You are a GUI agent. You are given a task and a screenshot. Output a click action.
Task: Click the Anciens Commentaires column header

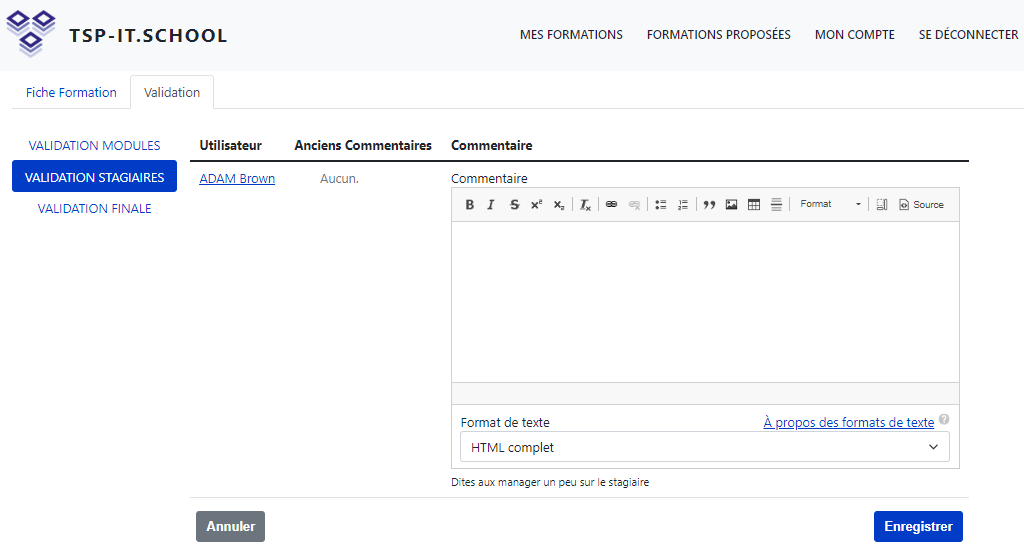pyautogui.click(x=363, y=146)
